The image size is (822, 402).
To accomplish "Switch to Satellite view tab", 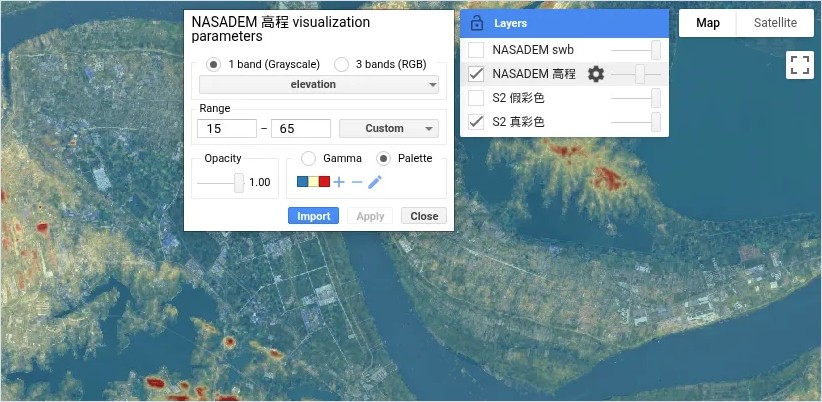I will click(775, 23).
